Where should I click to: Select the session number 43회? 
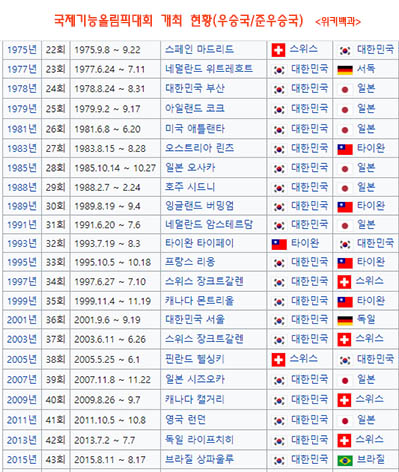tap(55, 460)
